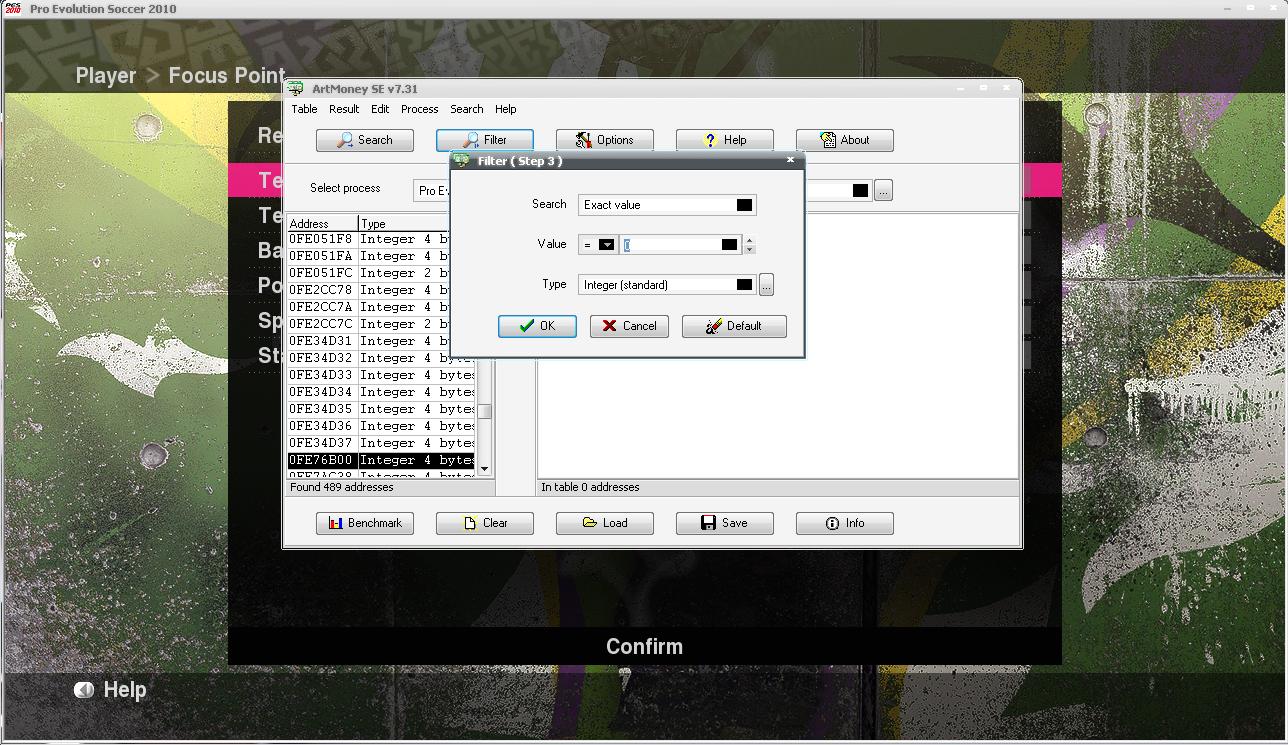Open the Result menu
1288x745 pixels.
point(344,109)
